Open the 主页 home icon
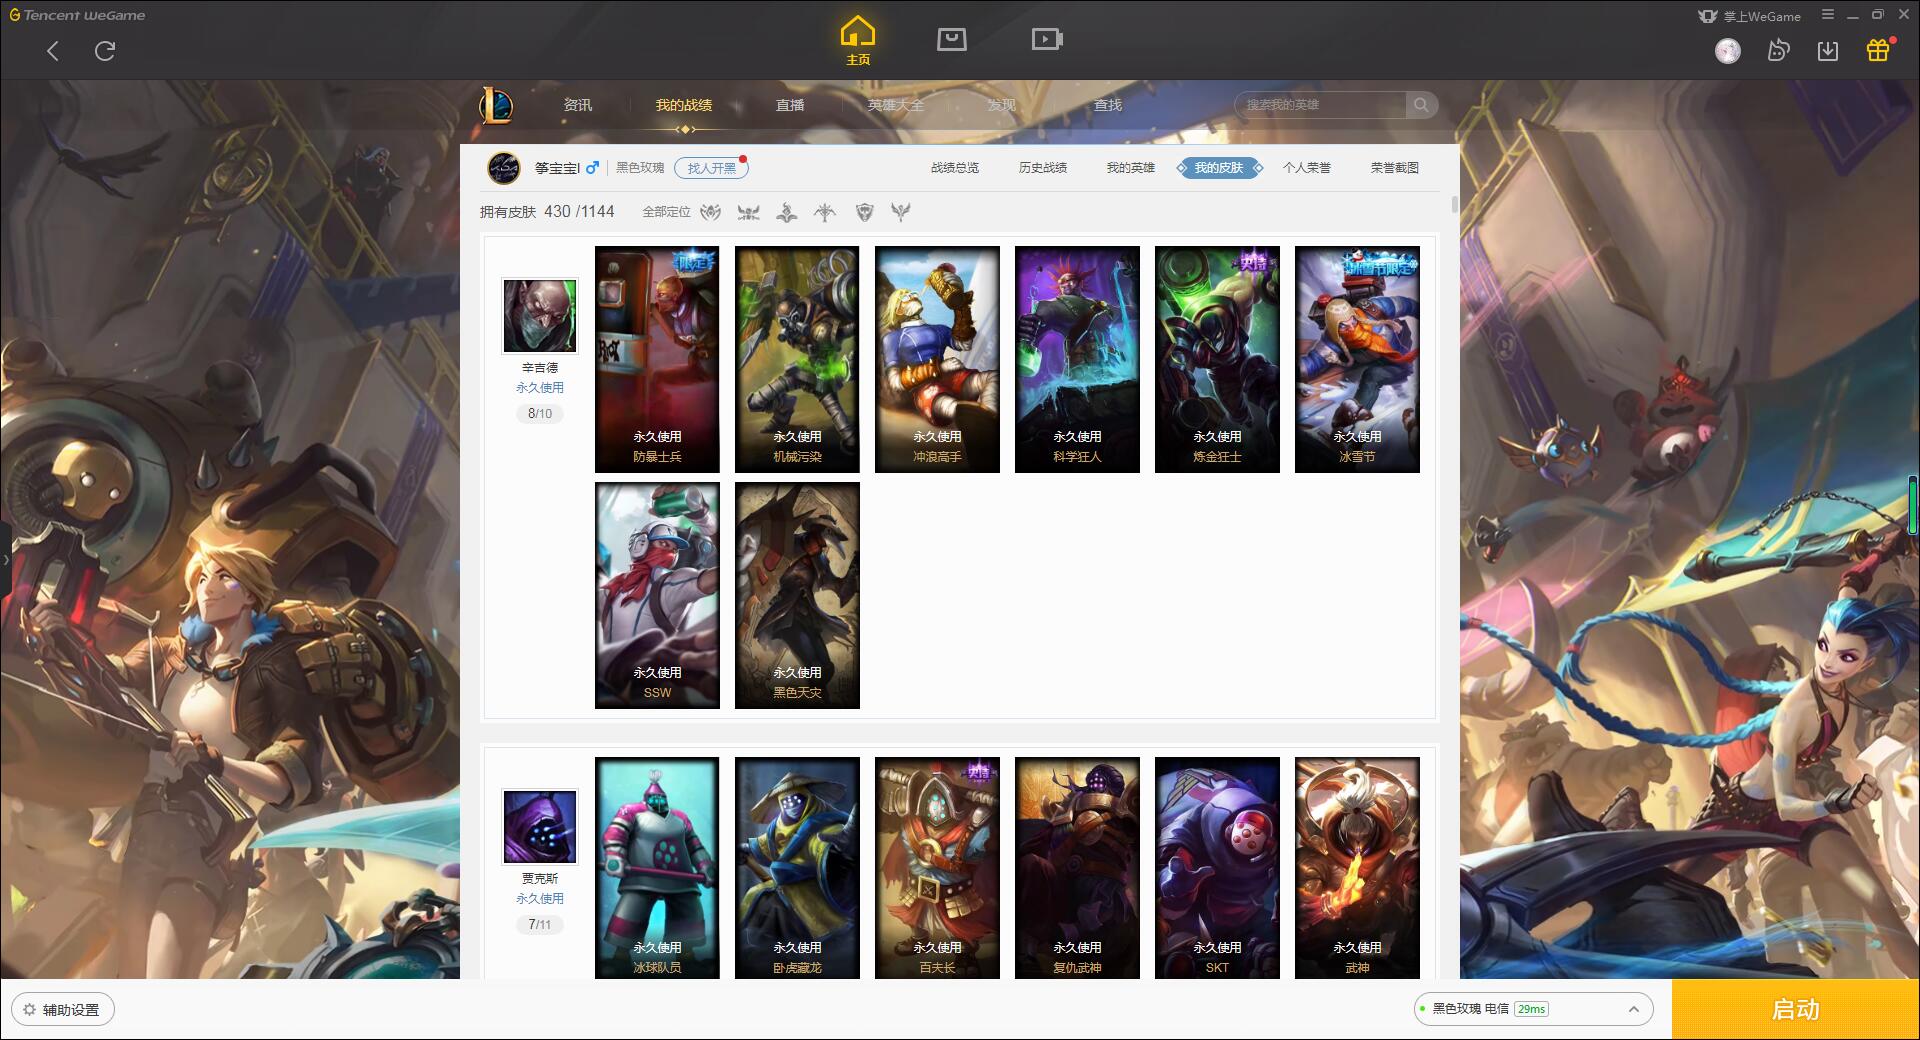This screenshot has width=1920, height=1040. [857, 41]
